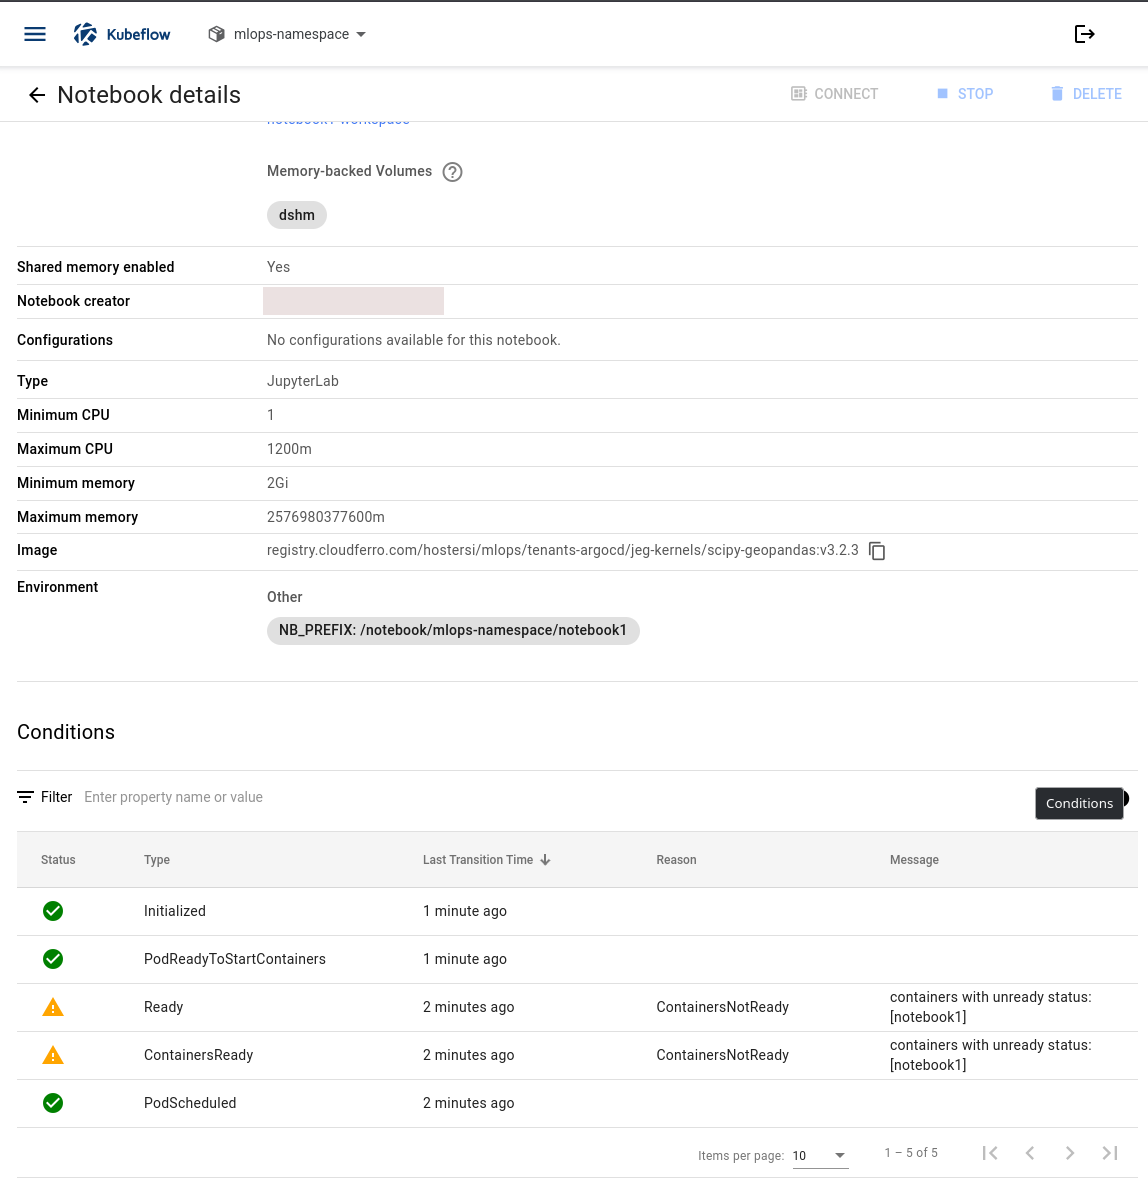Select the JupyterLab type value
This screenshot has height=1189, width=1148.
click(x=303, y=381)
